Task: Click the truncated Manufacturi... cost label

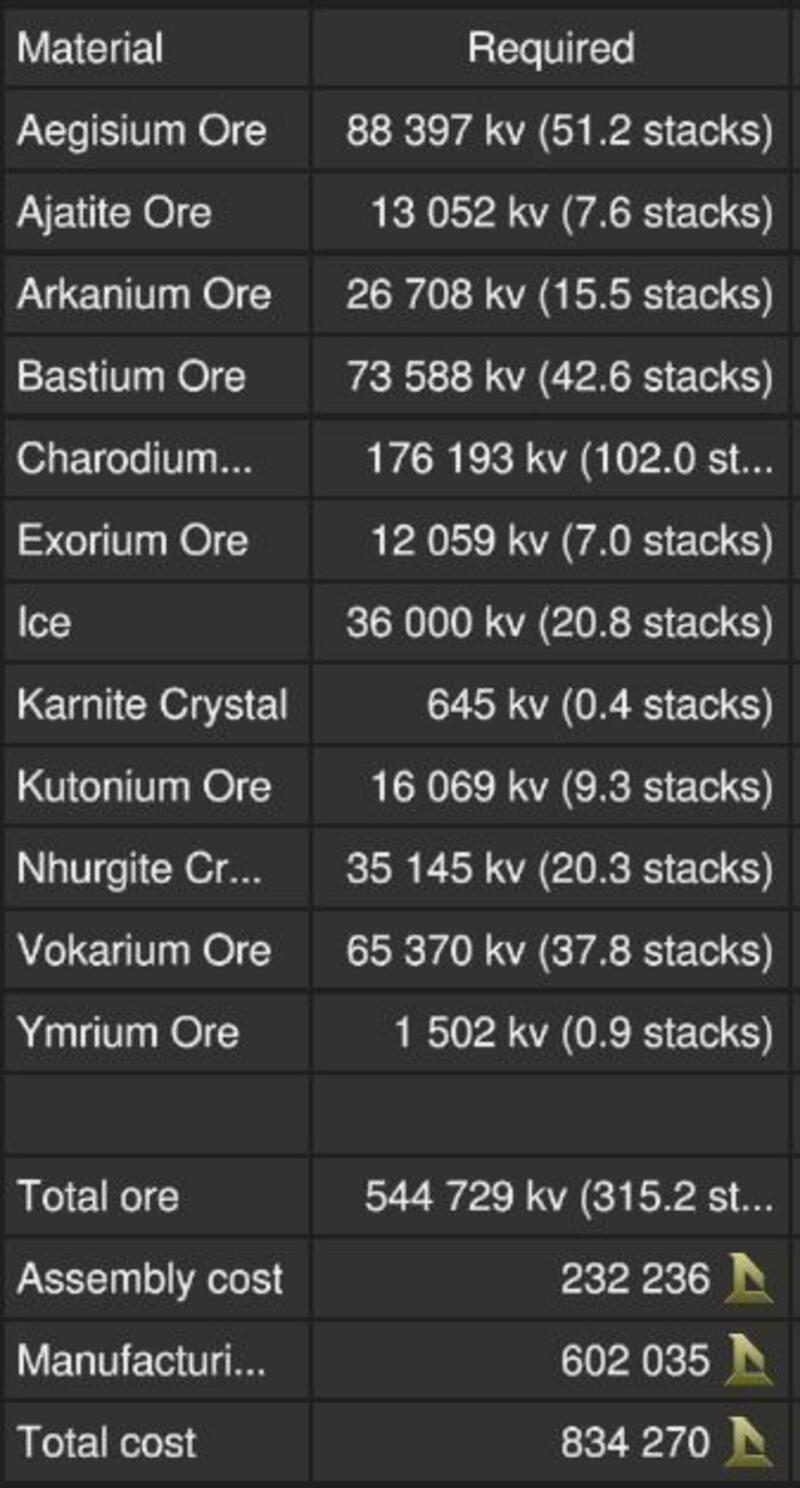Action: (x=141, y=1360)
